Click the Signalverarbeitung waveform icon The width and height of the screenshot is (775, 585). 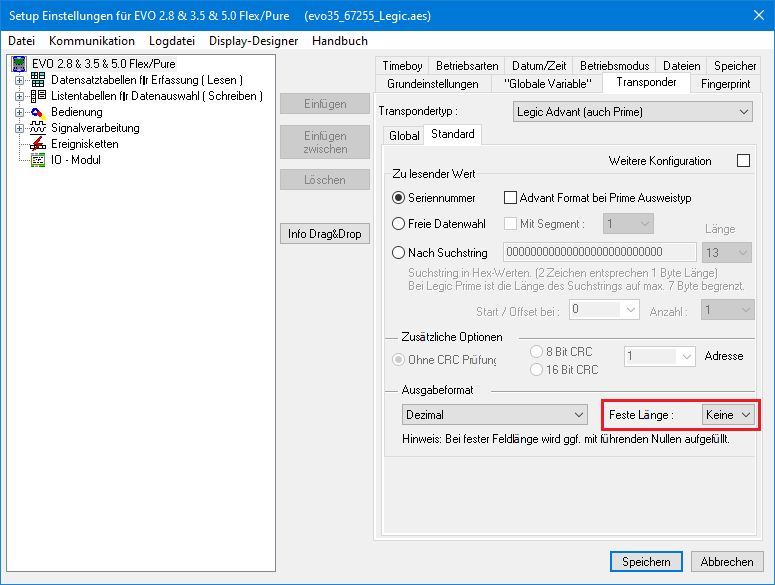click(x=38, y=128)
